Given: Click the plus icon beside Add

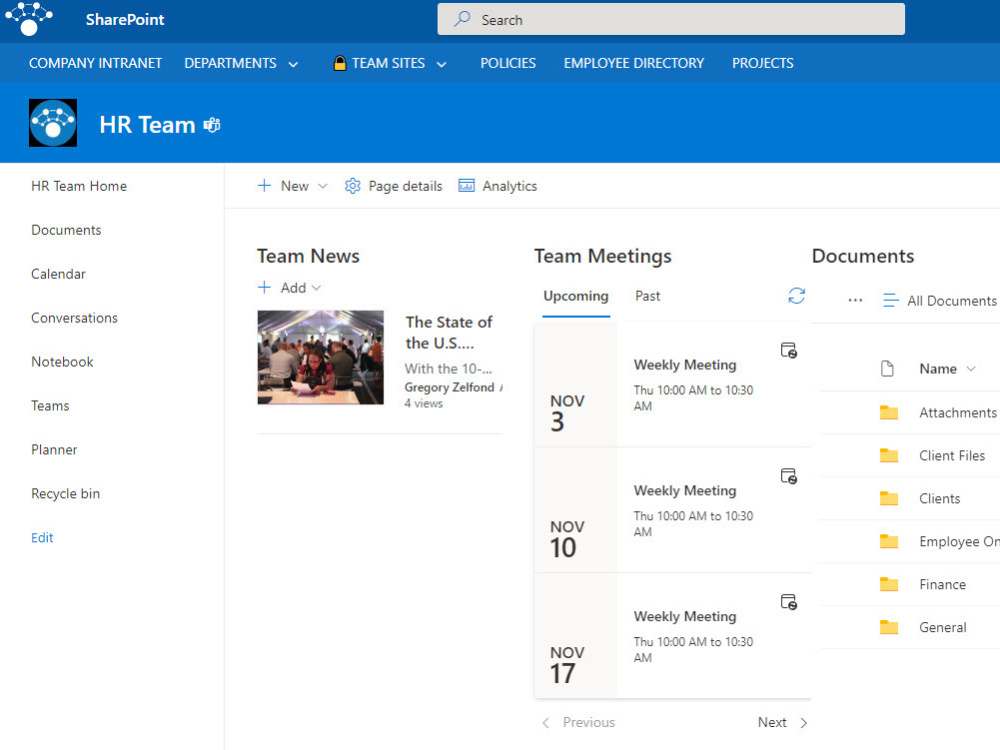Looking at the screenshot, I should point(264,288).
